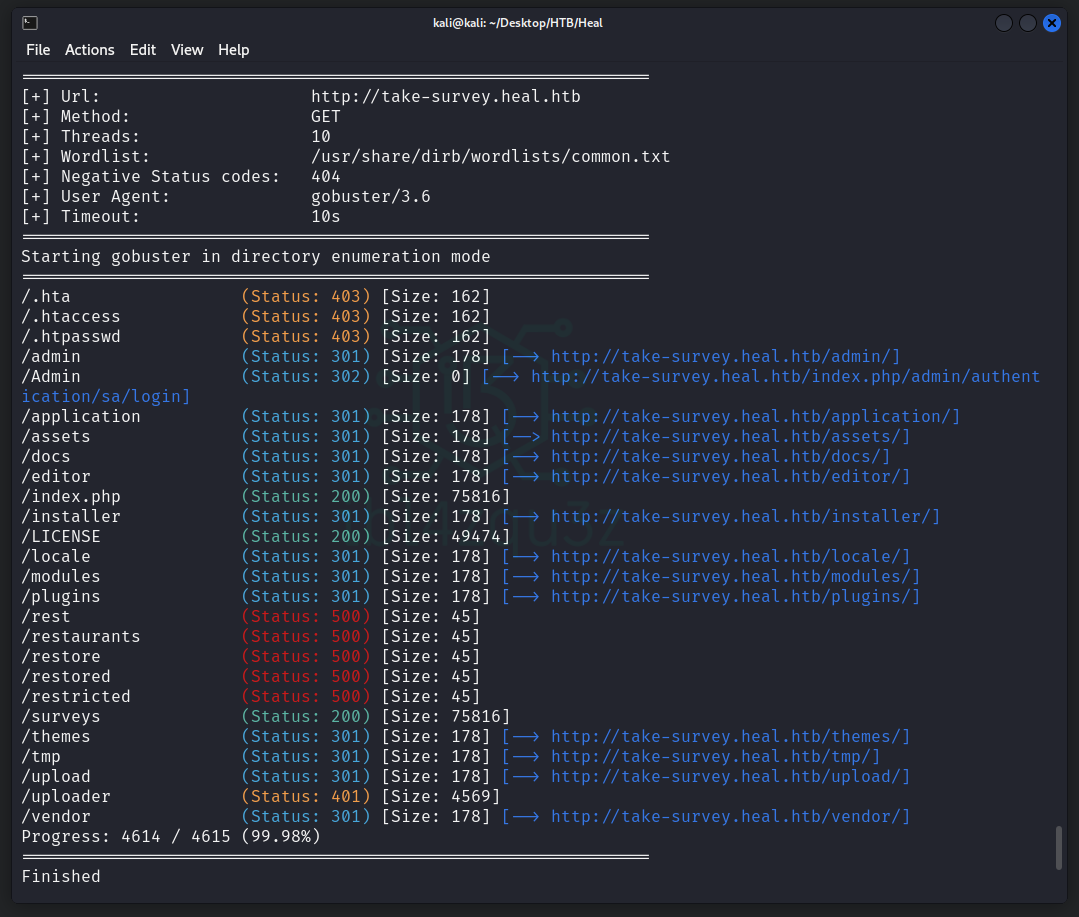
Task: Open the View menu
Action: pos(187,50)
